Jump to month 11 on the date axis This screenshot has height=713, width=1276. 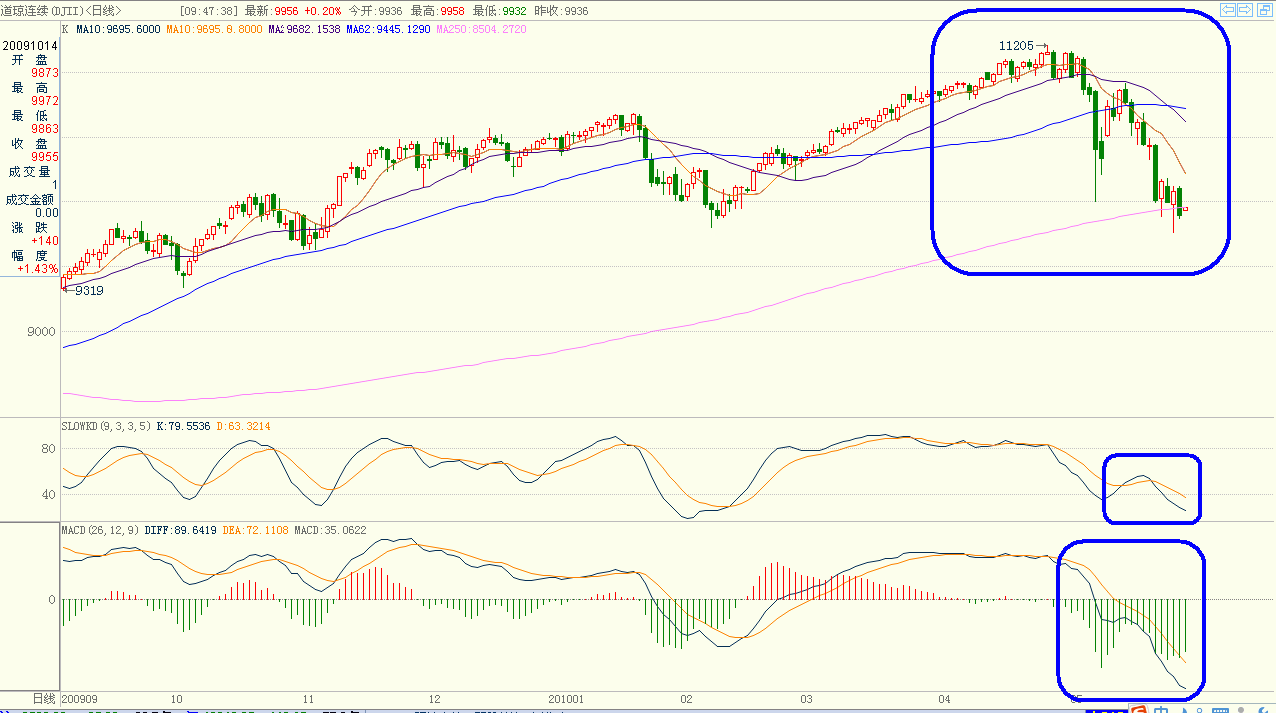(308, 699)
